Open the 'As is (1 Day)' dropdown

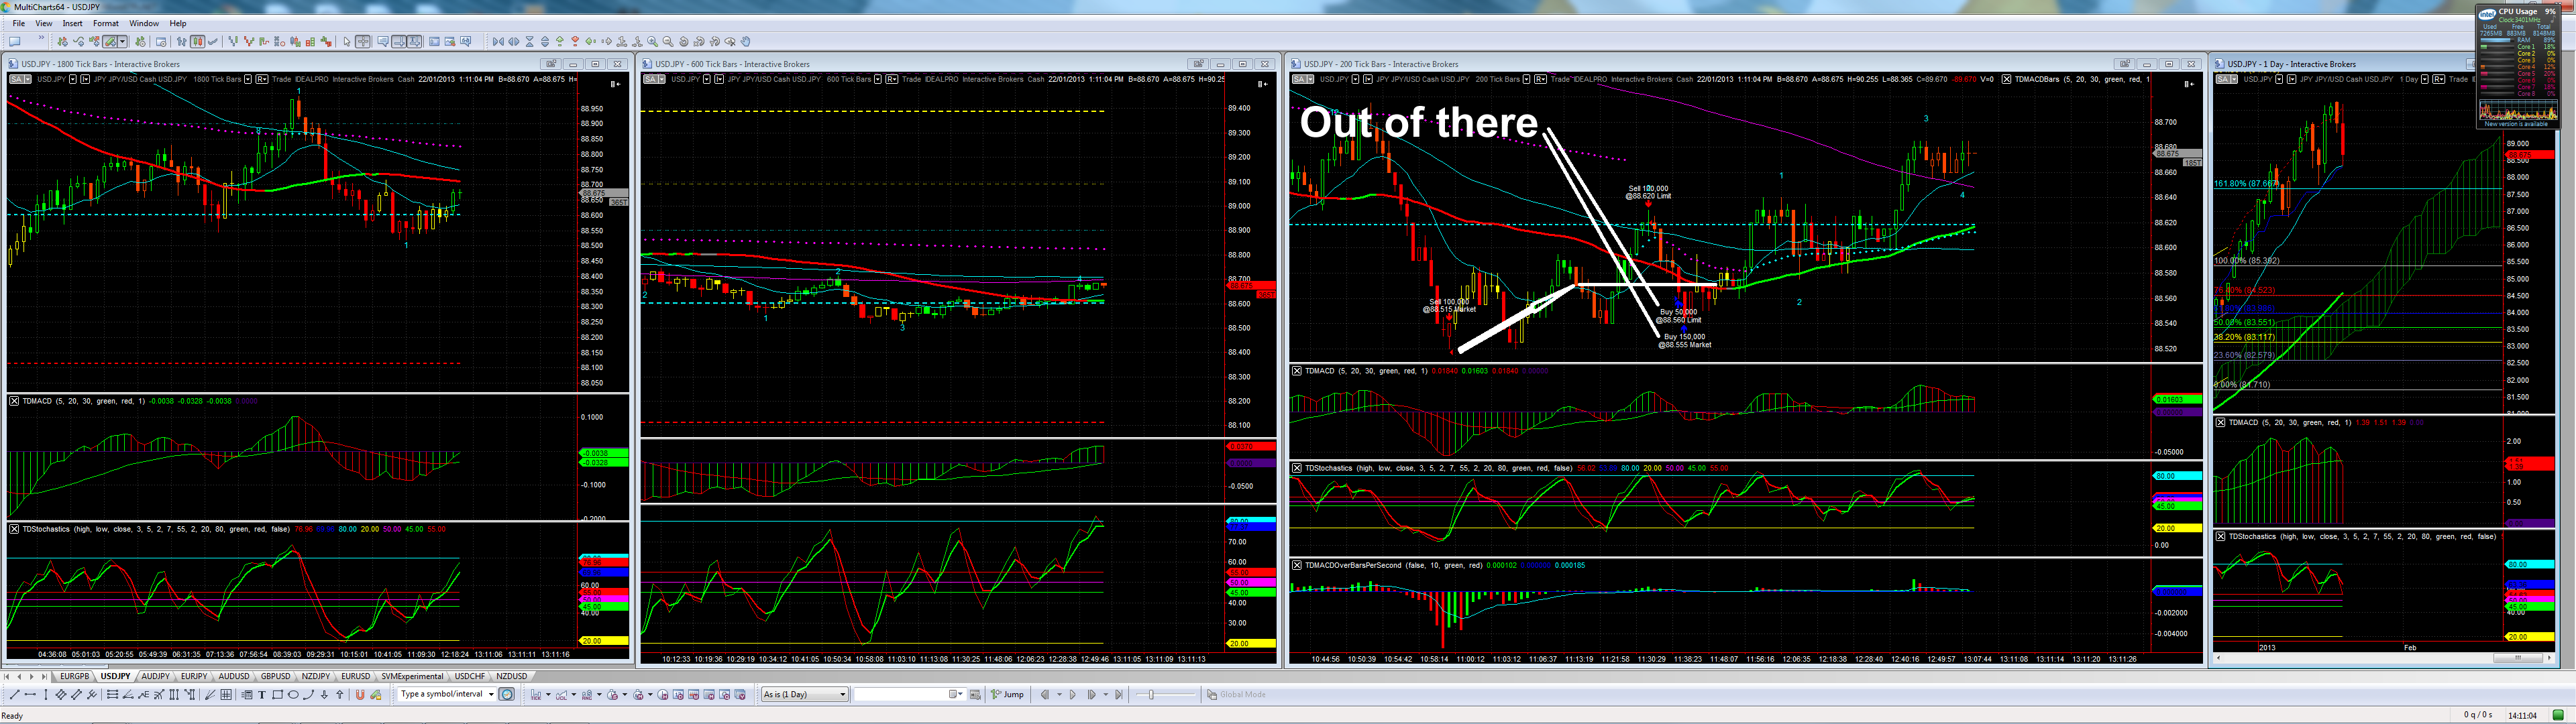(x=804, y=695)
